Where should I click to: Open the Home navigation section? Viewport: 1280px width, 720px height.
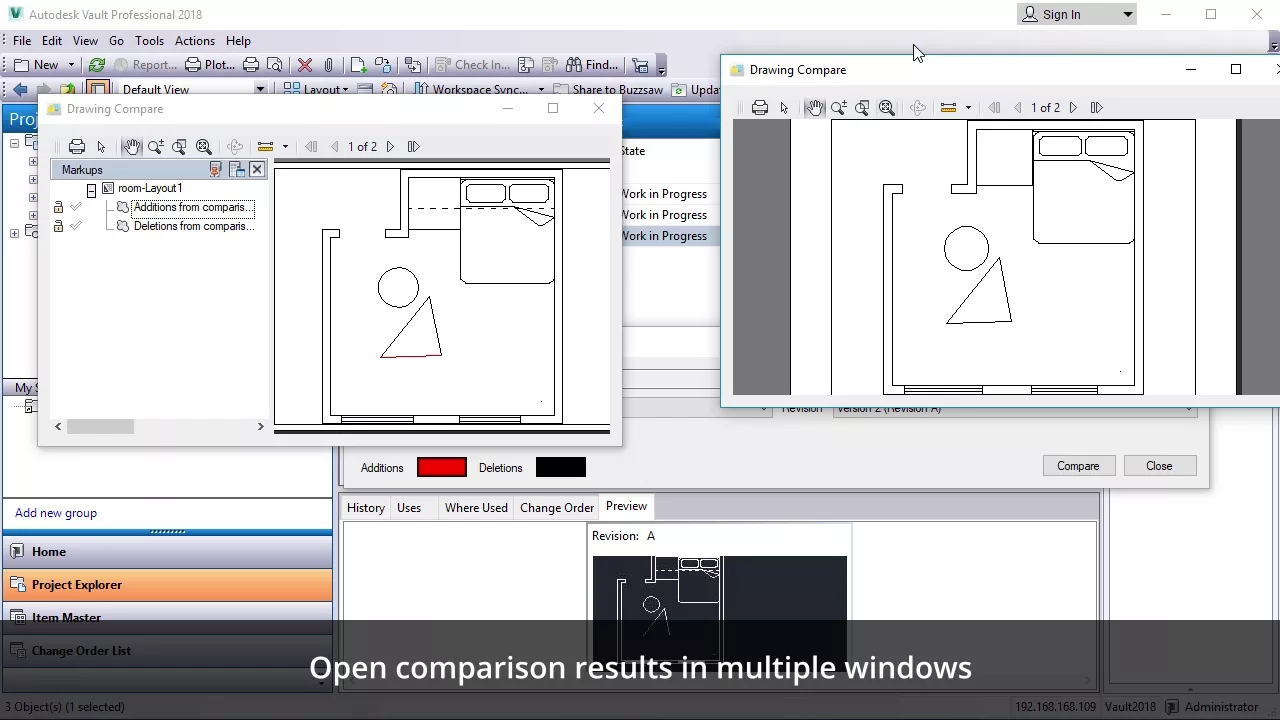(168, 552)
